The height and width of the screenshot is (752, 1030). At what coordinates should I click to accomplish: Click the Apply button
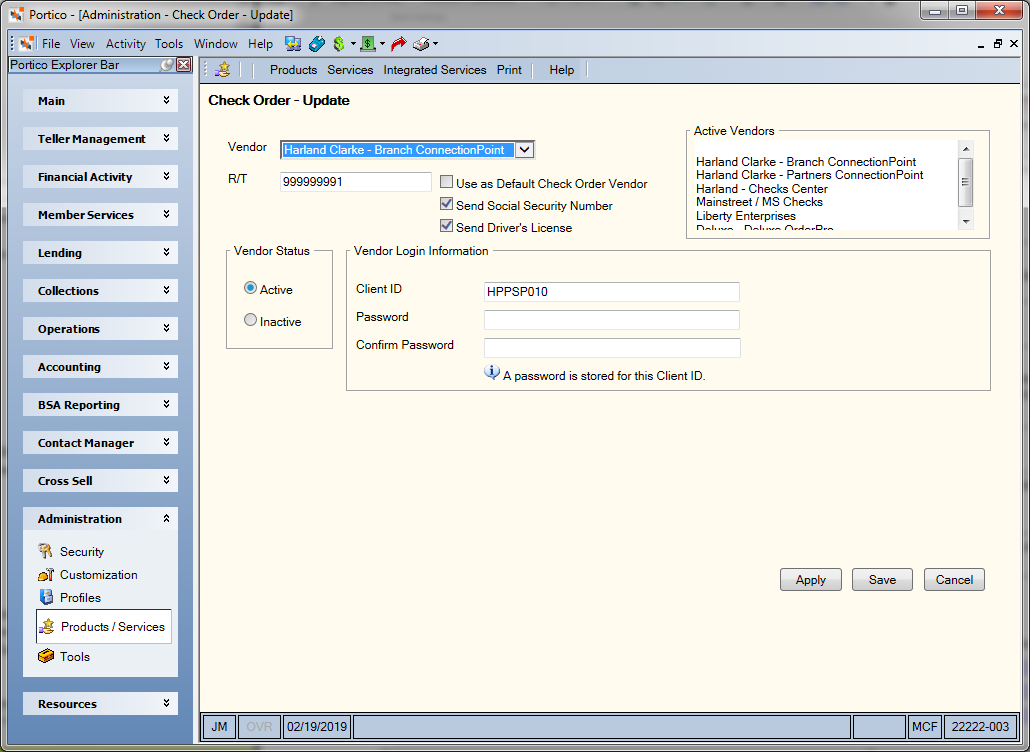coord(811,580)
